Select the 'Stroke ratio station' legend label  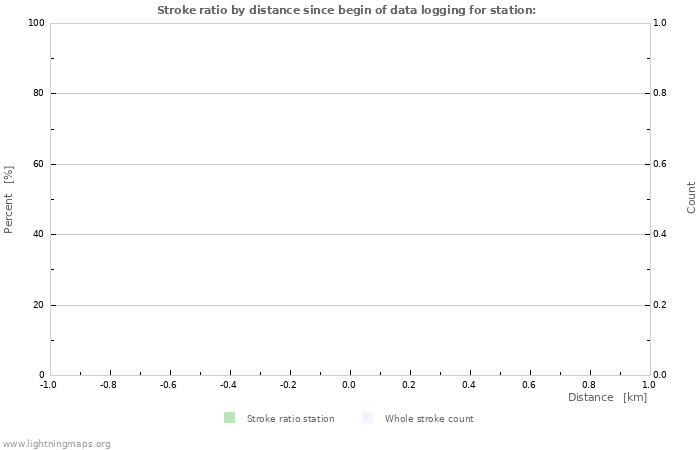[x=290, y=419]
